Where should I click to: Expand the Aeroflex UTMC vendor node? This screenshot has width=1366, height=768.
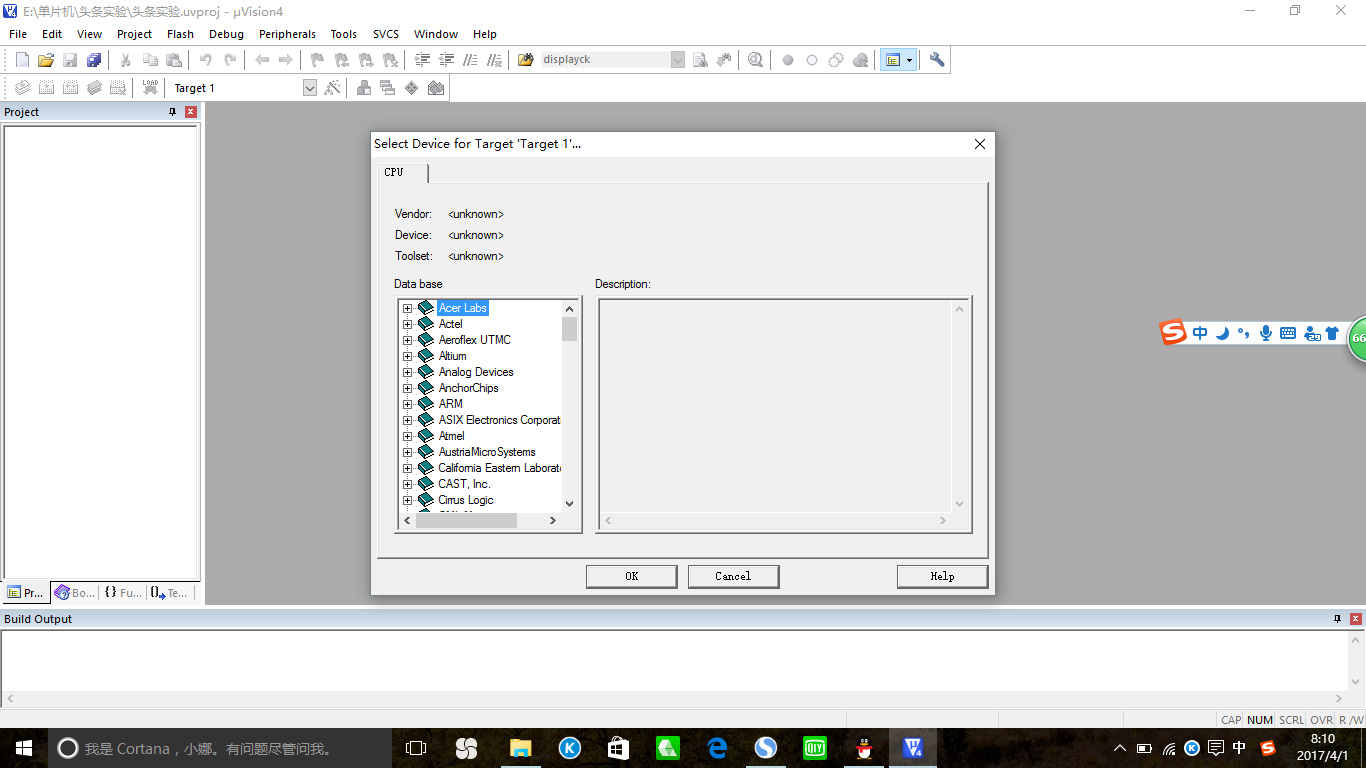pyautogui.click(x=408, y=340)
